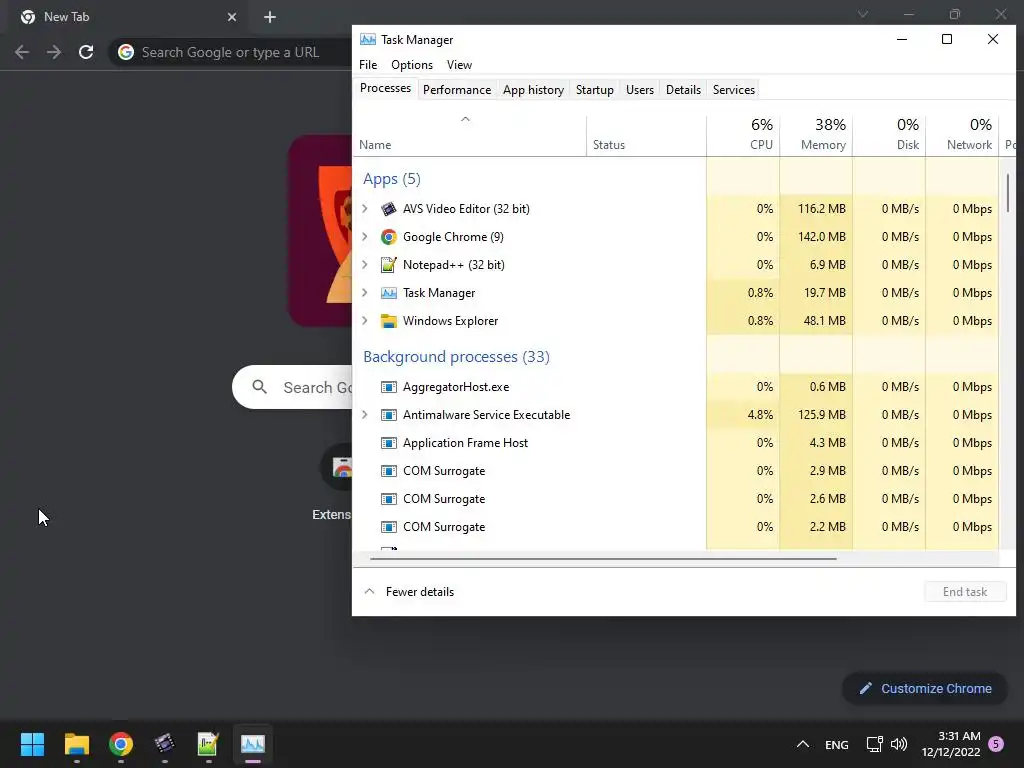Open the clock showing 3:31 AM
1024x768 pixels.
[951, 744]
